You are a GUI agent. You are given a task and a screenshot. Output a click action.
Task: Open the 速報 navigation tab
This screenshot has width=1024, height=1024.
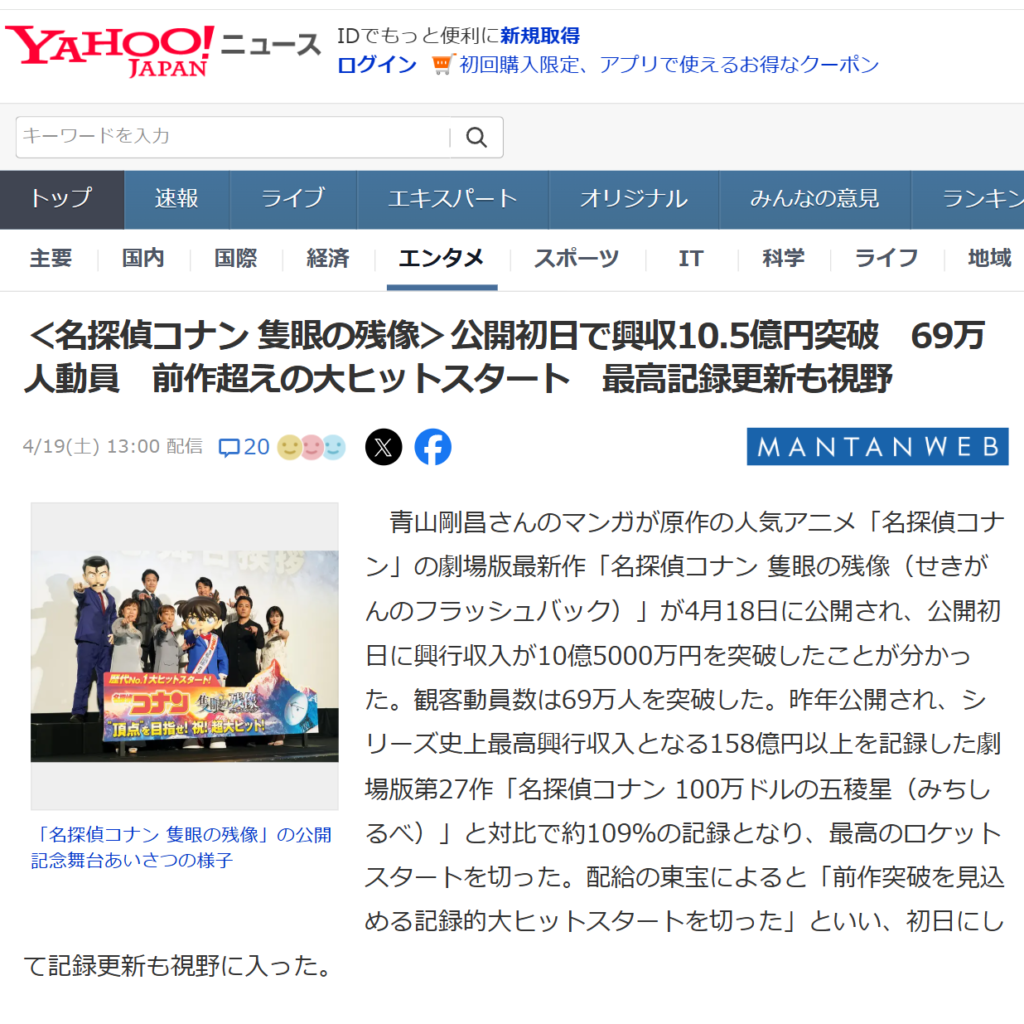tap(176, 199)
